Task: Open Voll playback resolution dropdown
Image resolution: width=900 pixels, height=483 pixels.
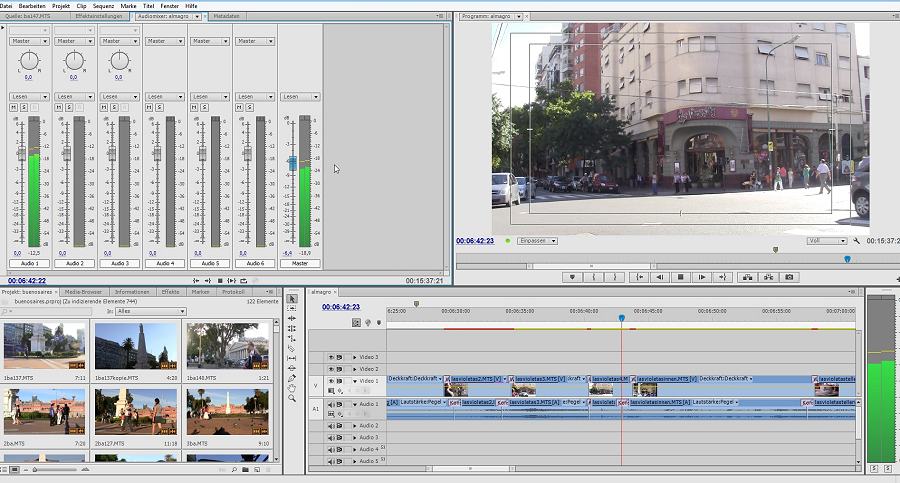Action: pyautogui.click(x=827, y=241)
